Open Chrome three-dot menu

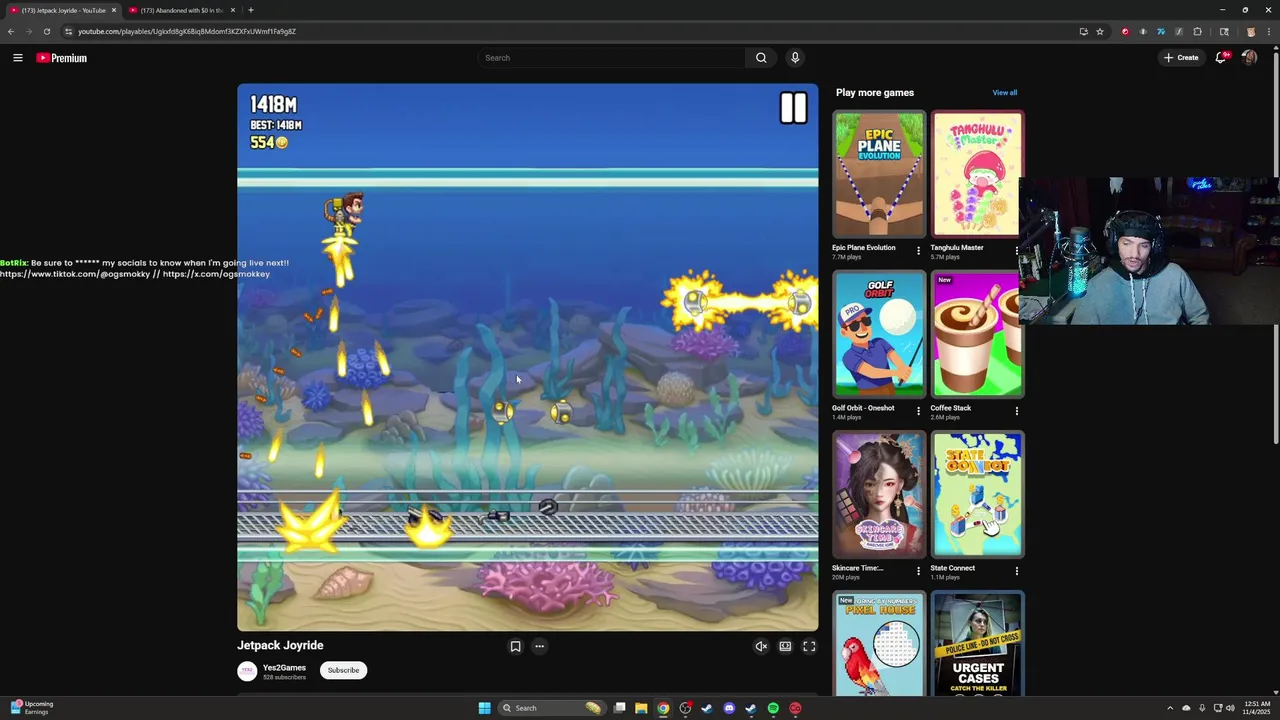[x=1268, y=31]
